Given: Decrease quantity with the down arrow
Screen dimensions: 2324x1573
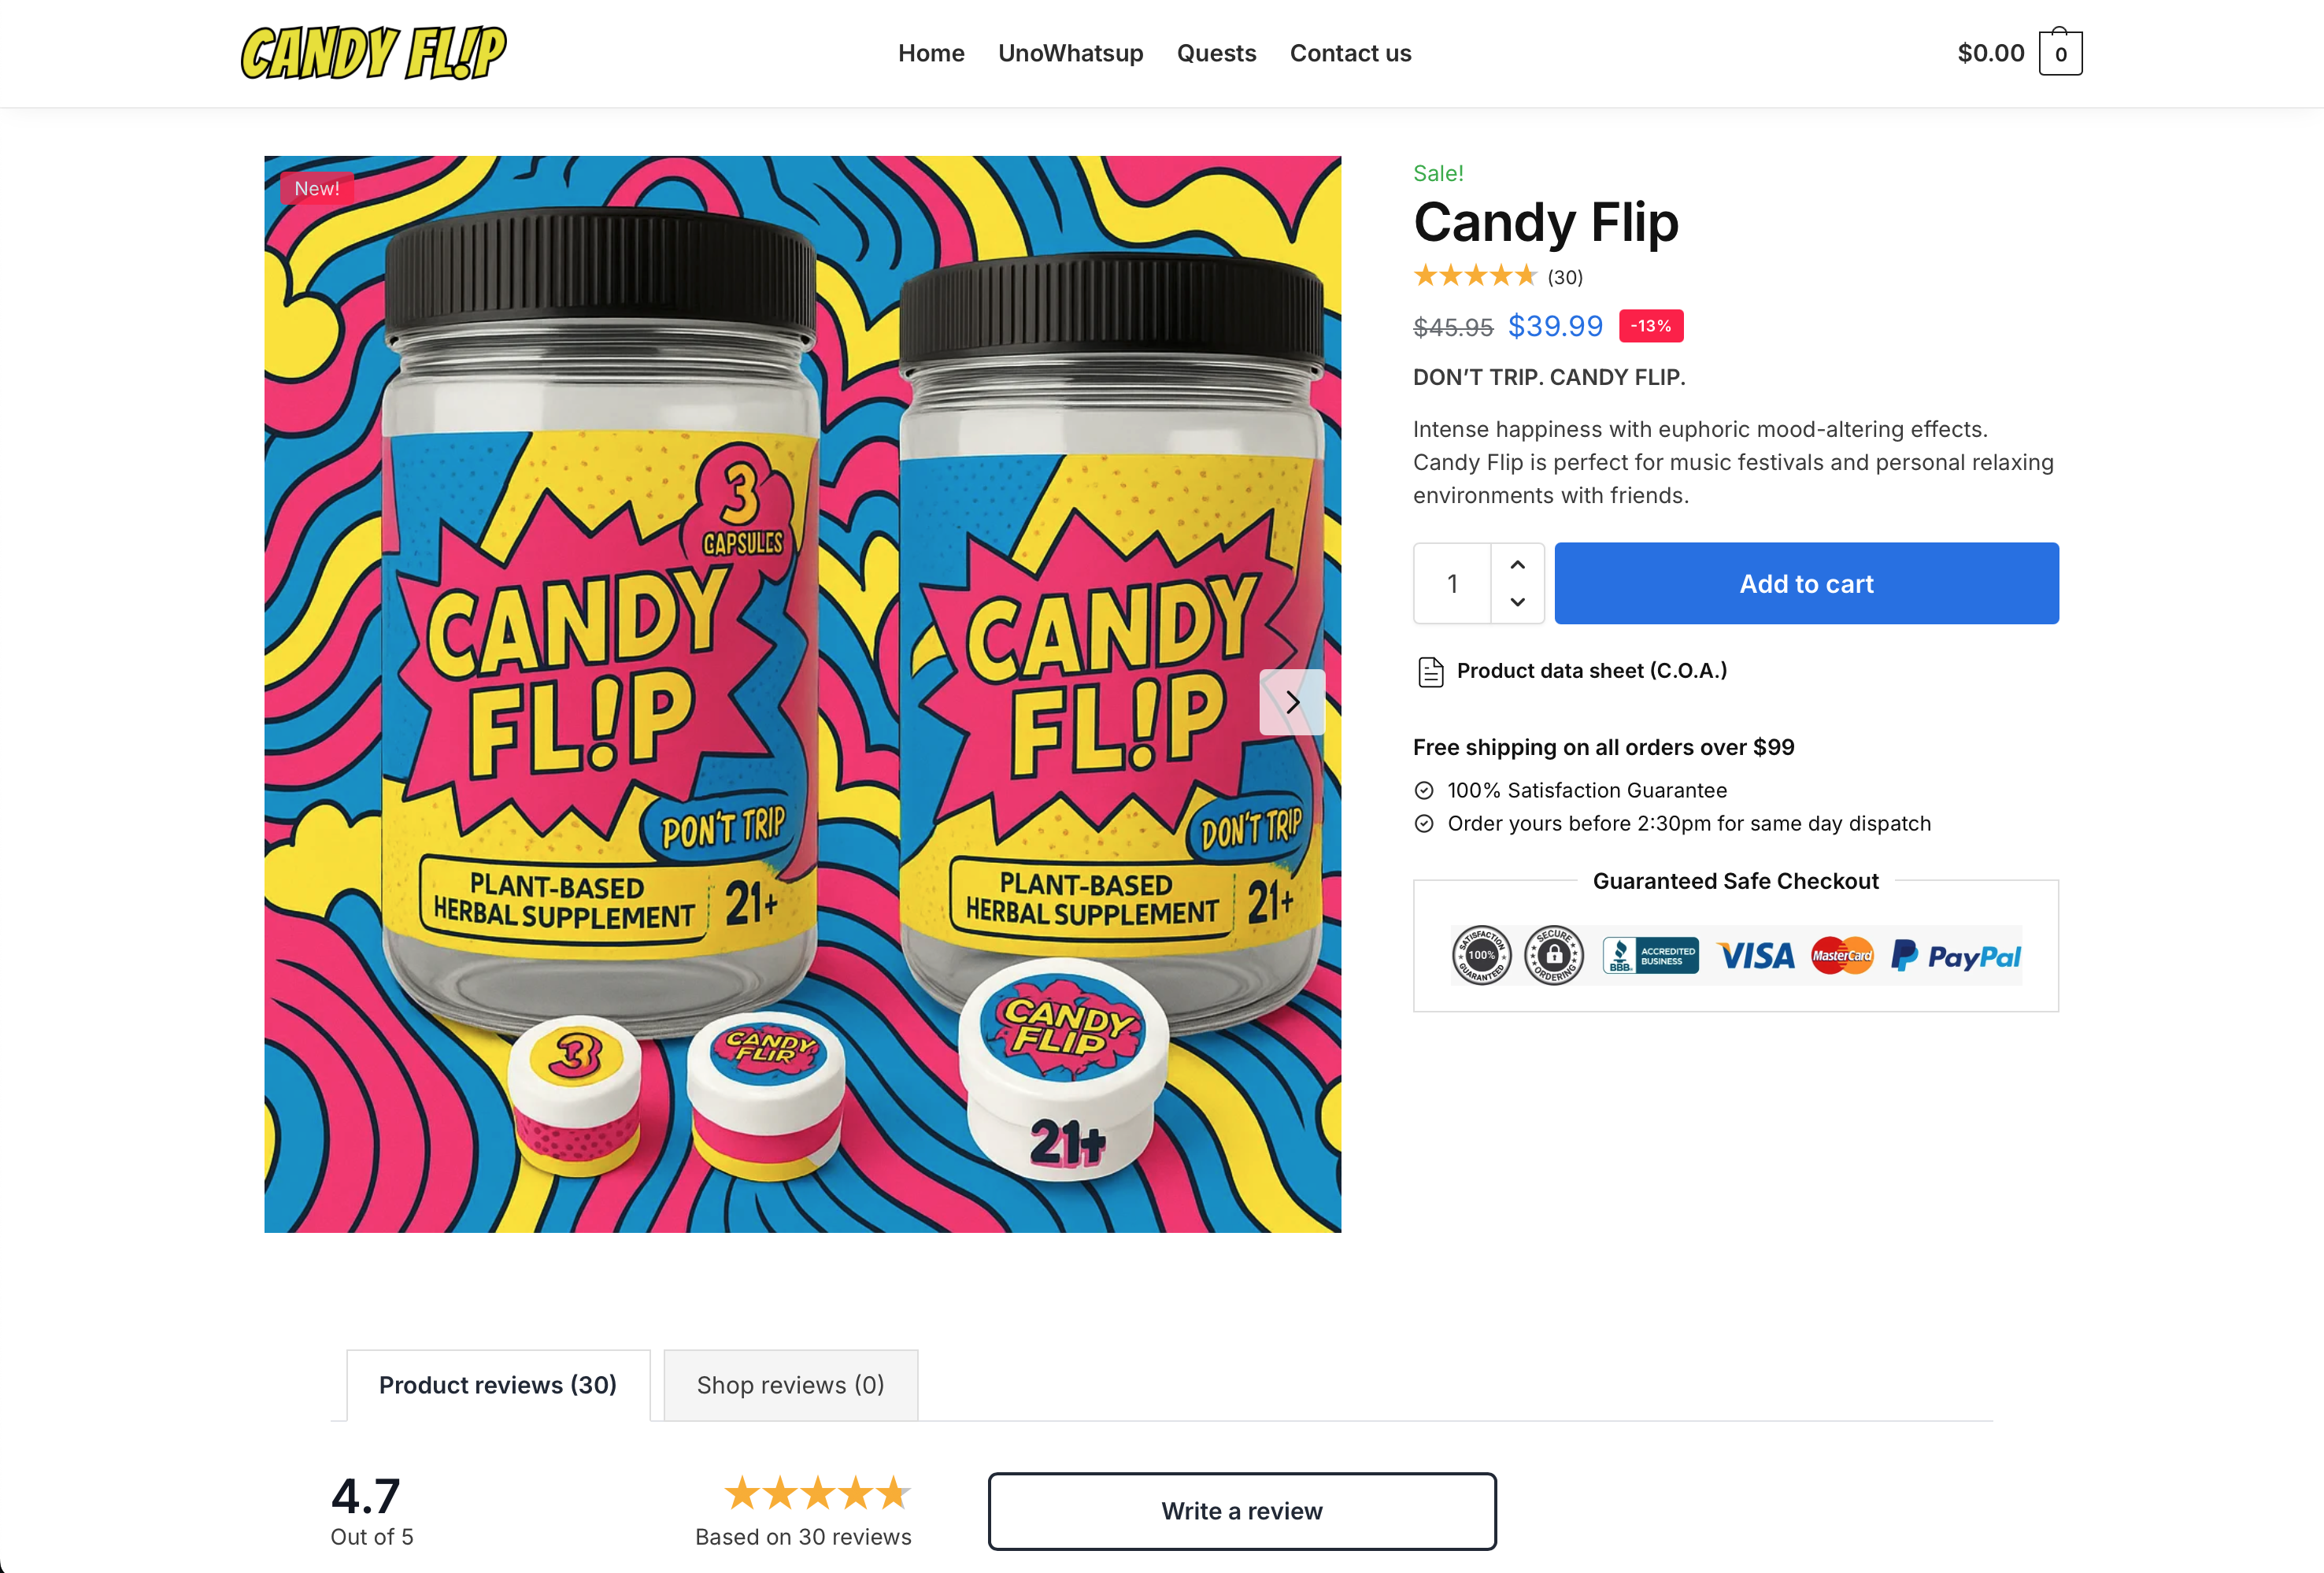Looking at the screenshot, I should [x=1517, y=602].
